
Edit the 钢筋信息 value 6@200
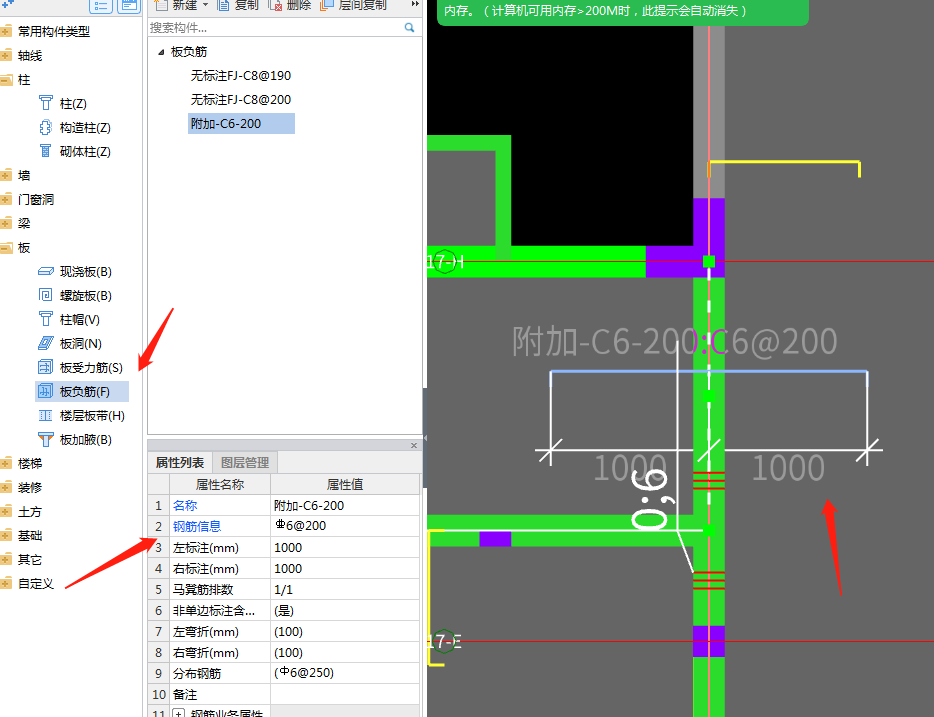point(345,526)
